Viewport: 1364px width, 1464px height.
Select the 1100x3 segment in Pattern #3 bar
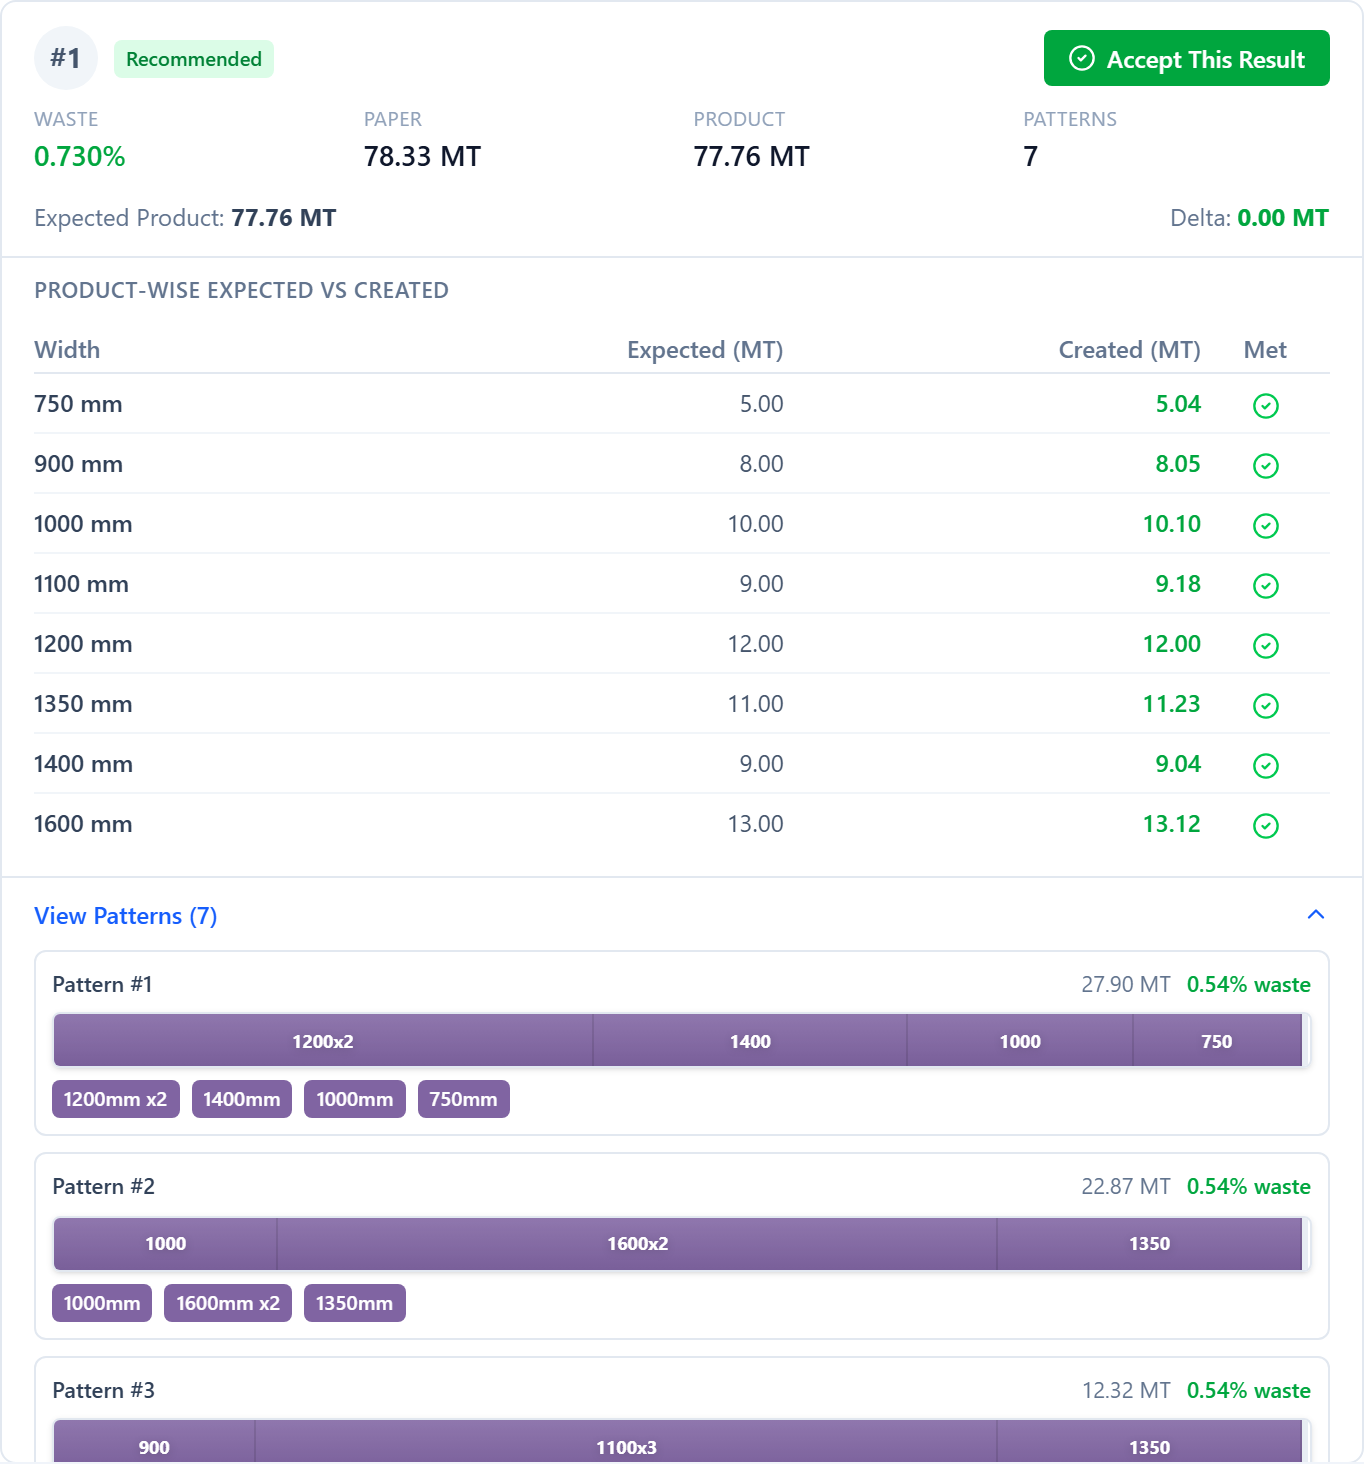pos(626,1442)
